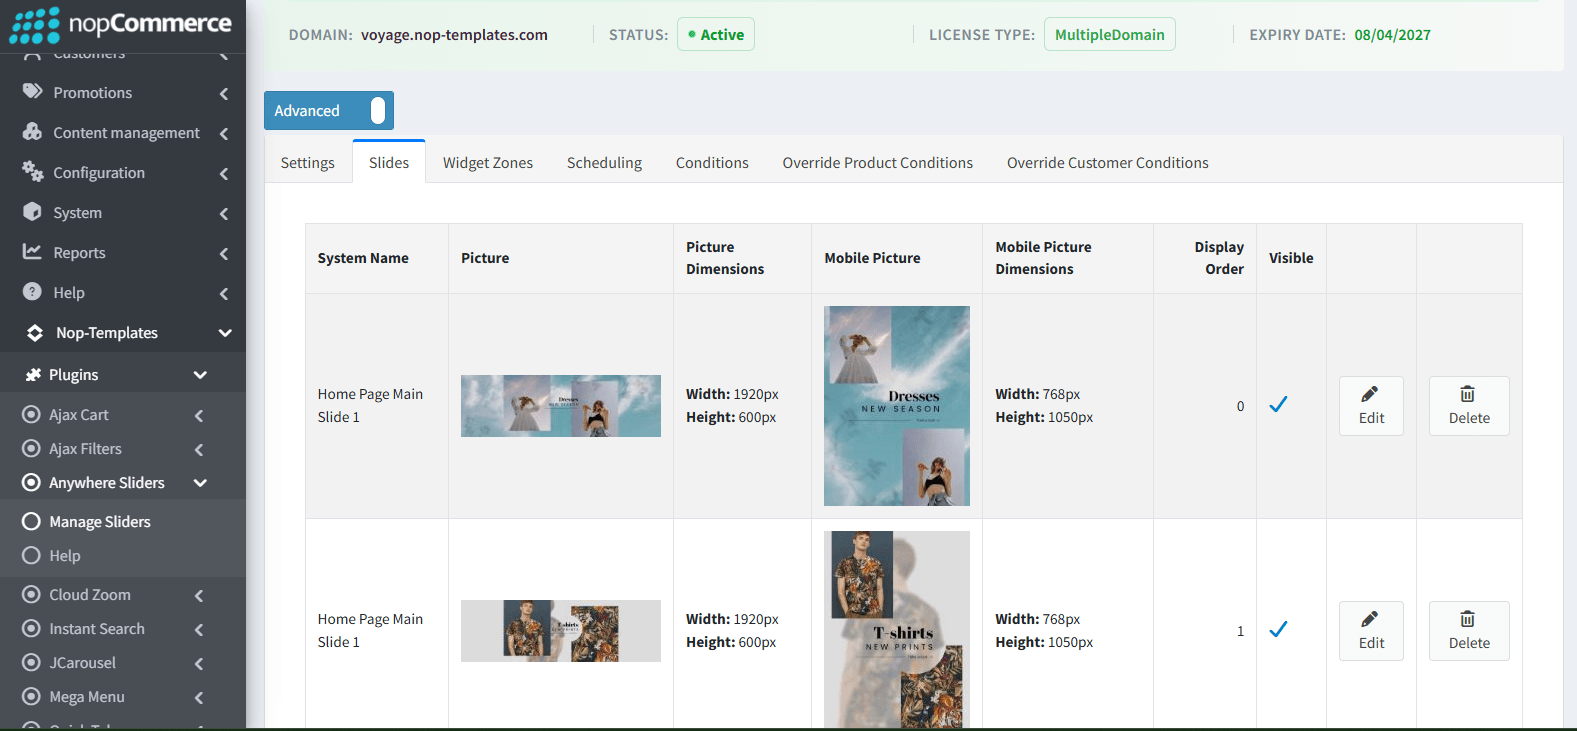Viewport: 1577px width, 731px height.
Task: Click the Ajax Cart circle icon
Action: pyautogui.click(x=31, y=414)
